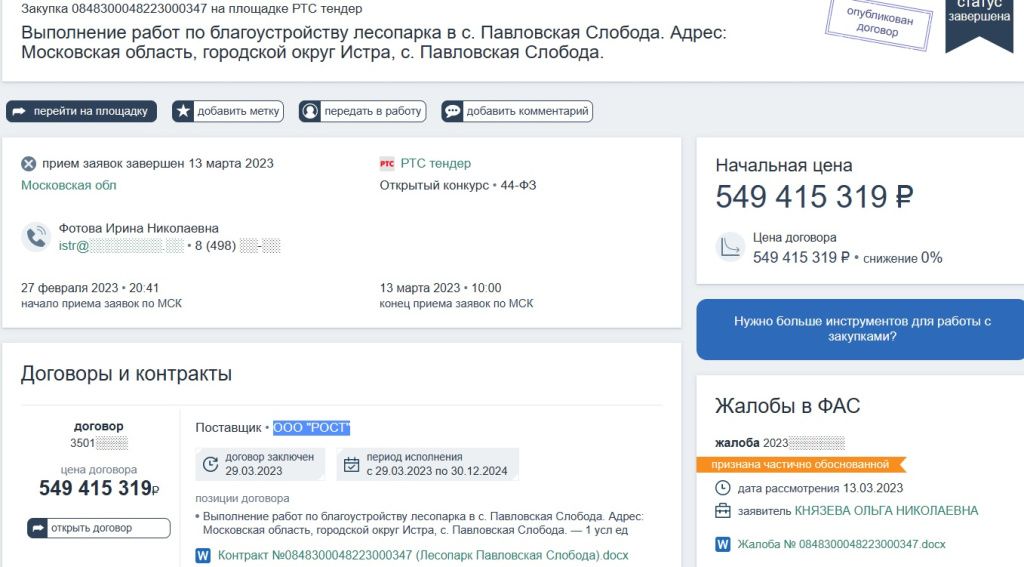Screen dimensions: 1024x567
Task: Click the Word icon beside Контракт file
Action: pyautogui.click(x=203, y=555)
